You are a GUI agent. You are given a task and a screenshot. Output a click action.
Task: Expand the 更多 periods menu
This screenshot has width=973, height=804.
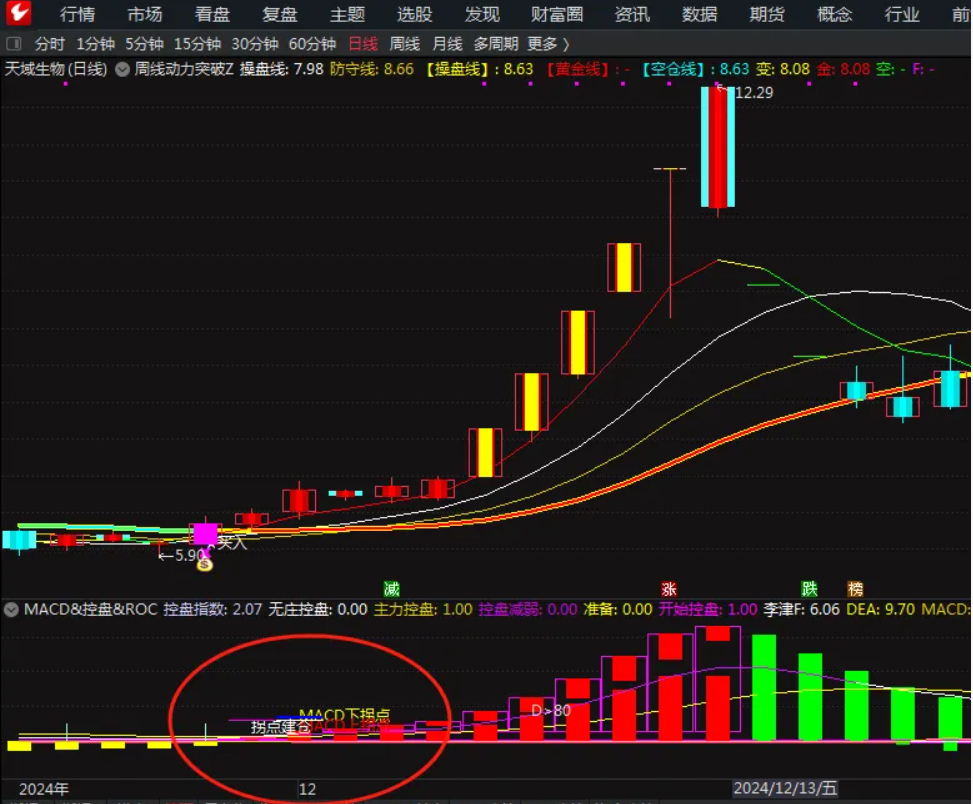click(548, 44)
